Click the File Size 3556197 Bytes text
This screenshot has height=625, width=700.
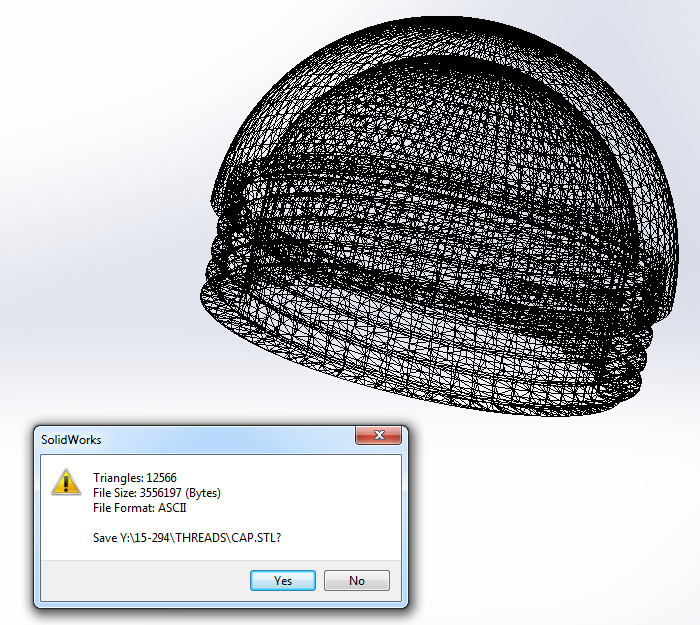click(156, 493)
